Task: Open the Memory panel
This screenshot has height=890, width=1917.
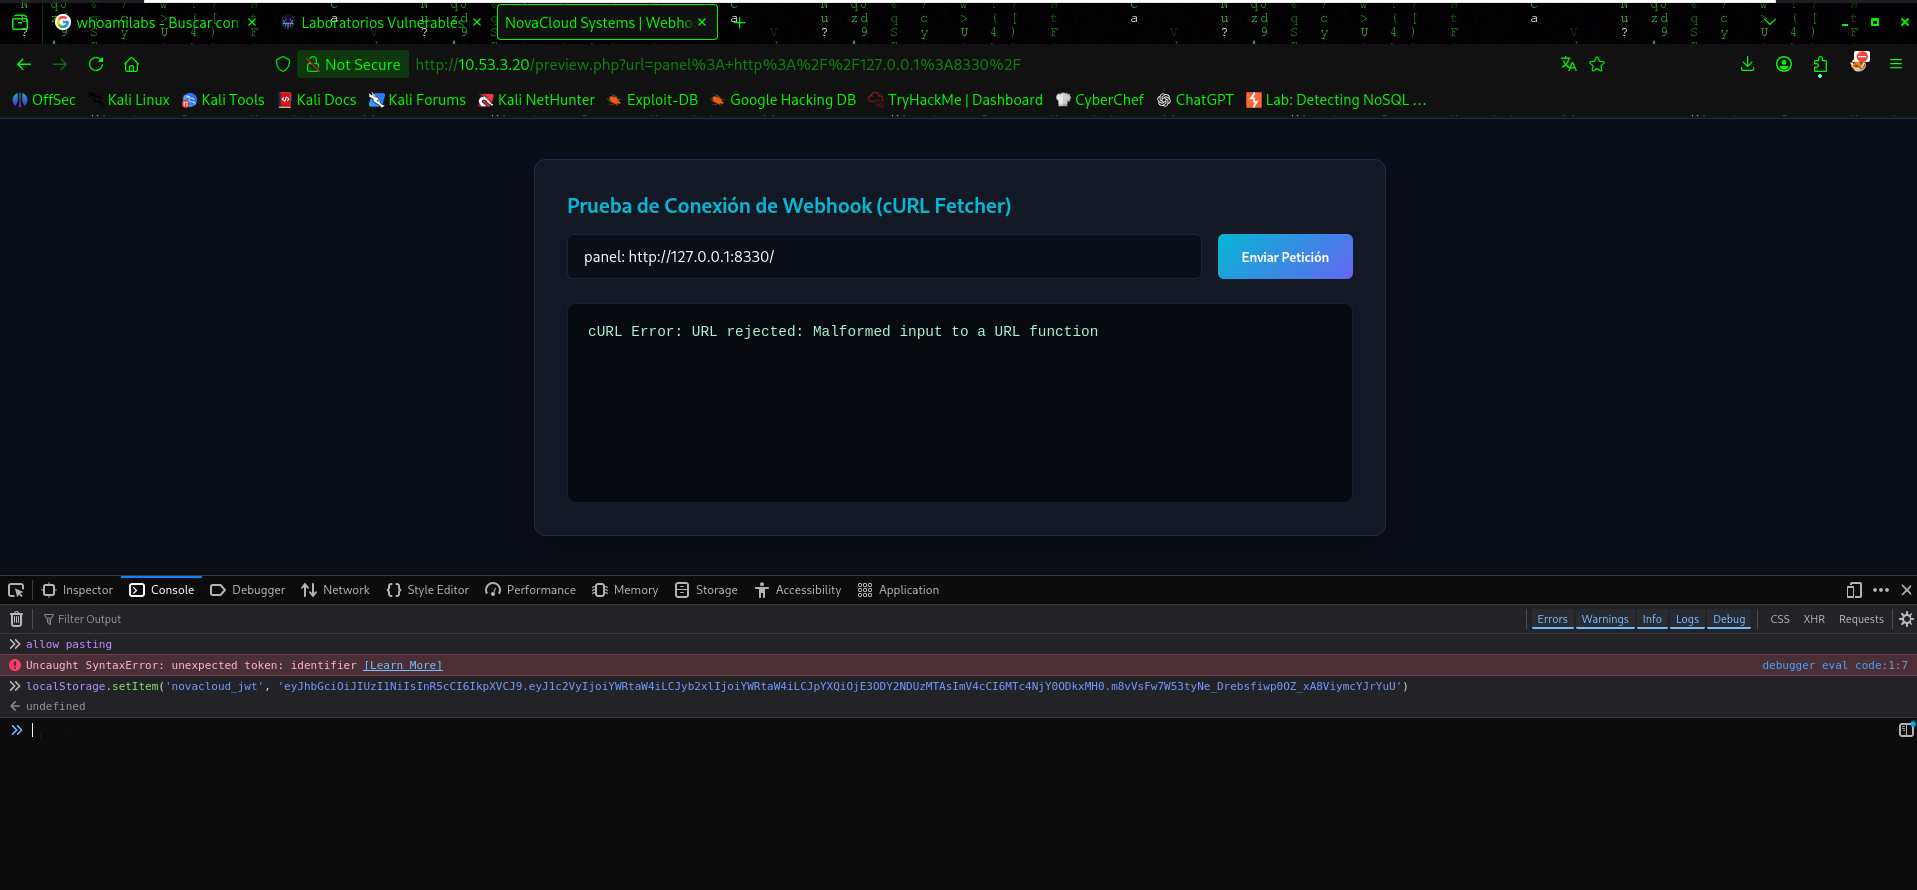Action: [625, 590]
